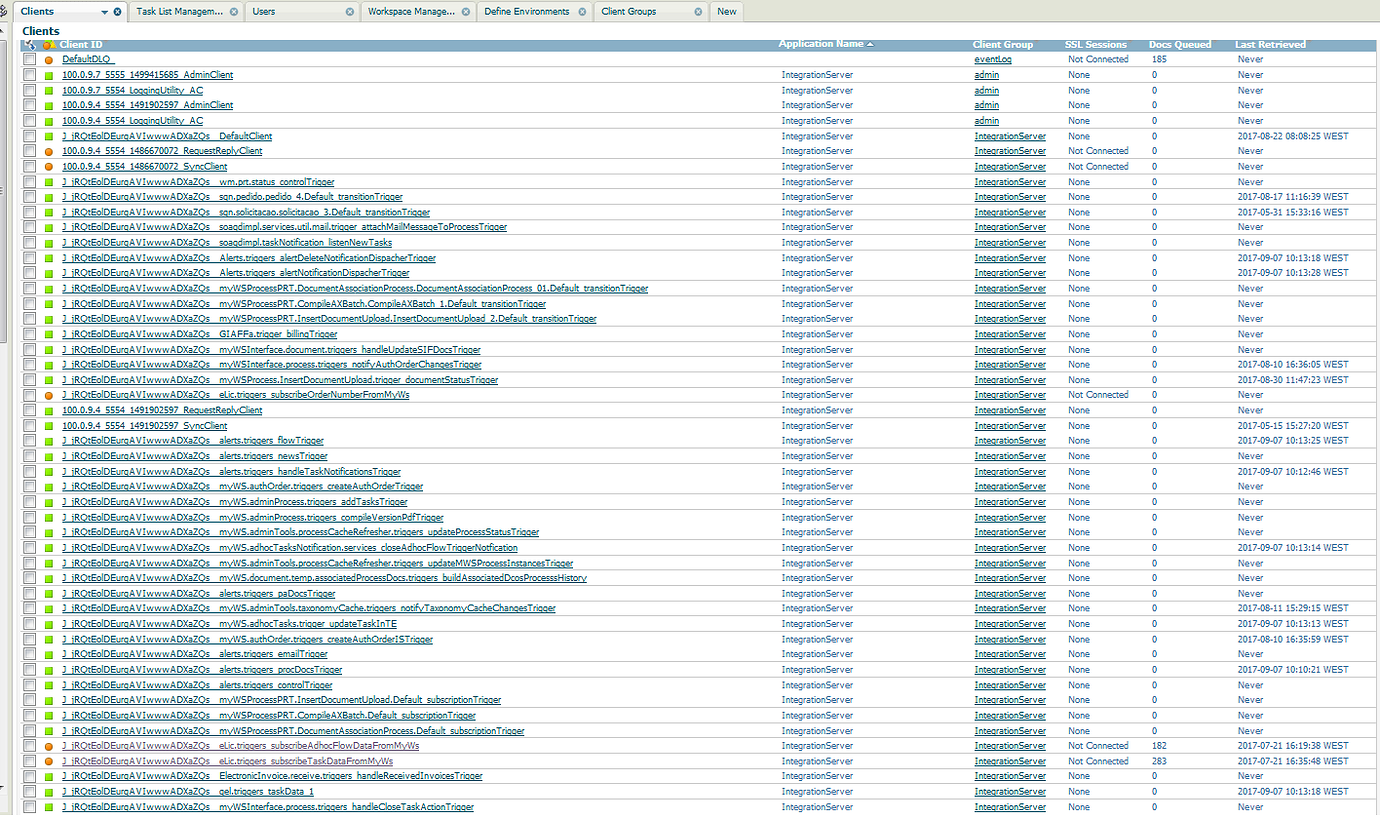Check the box for alerts.triggers_emailTrigger row
This screenshot has width=1380, height=818.
30,655
